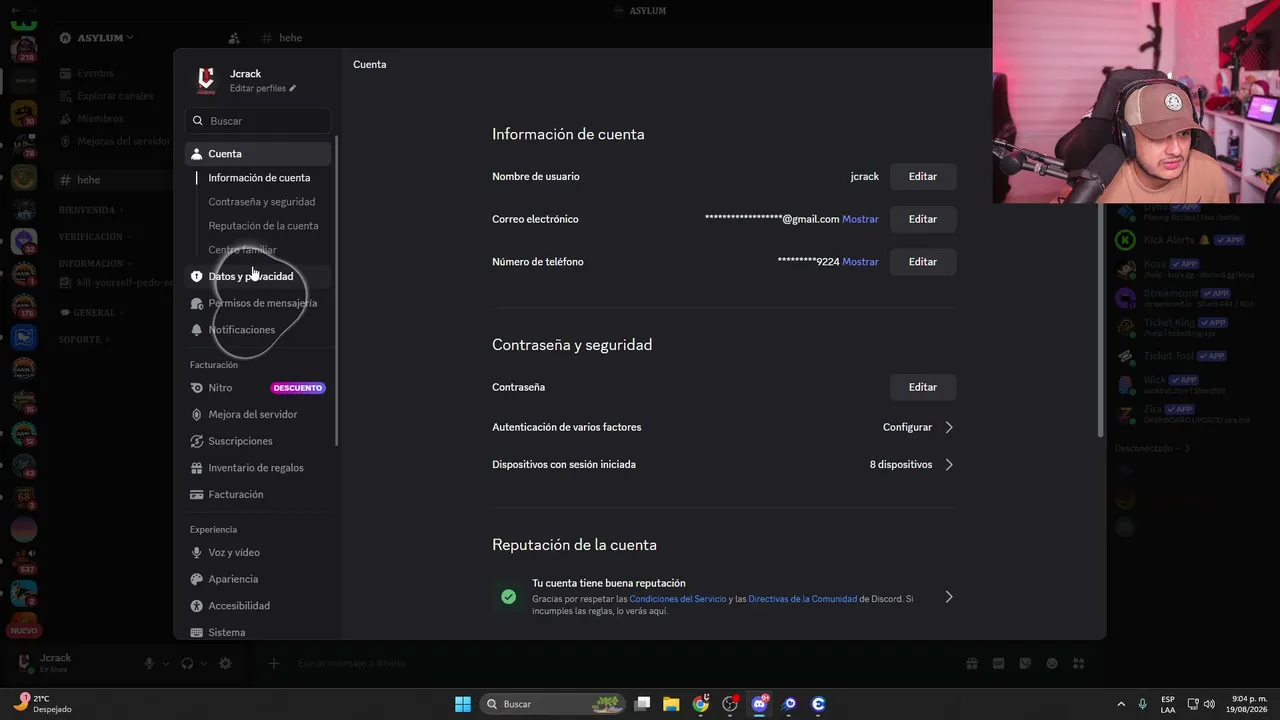Click the Inventario de regalos gift icon
Screen dimensions: 1280x720
[197, 468]
